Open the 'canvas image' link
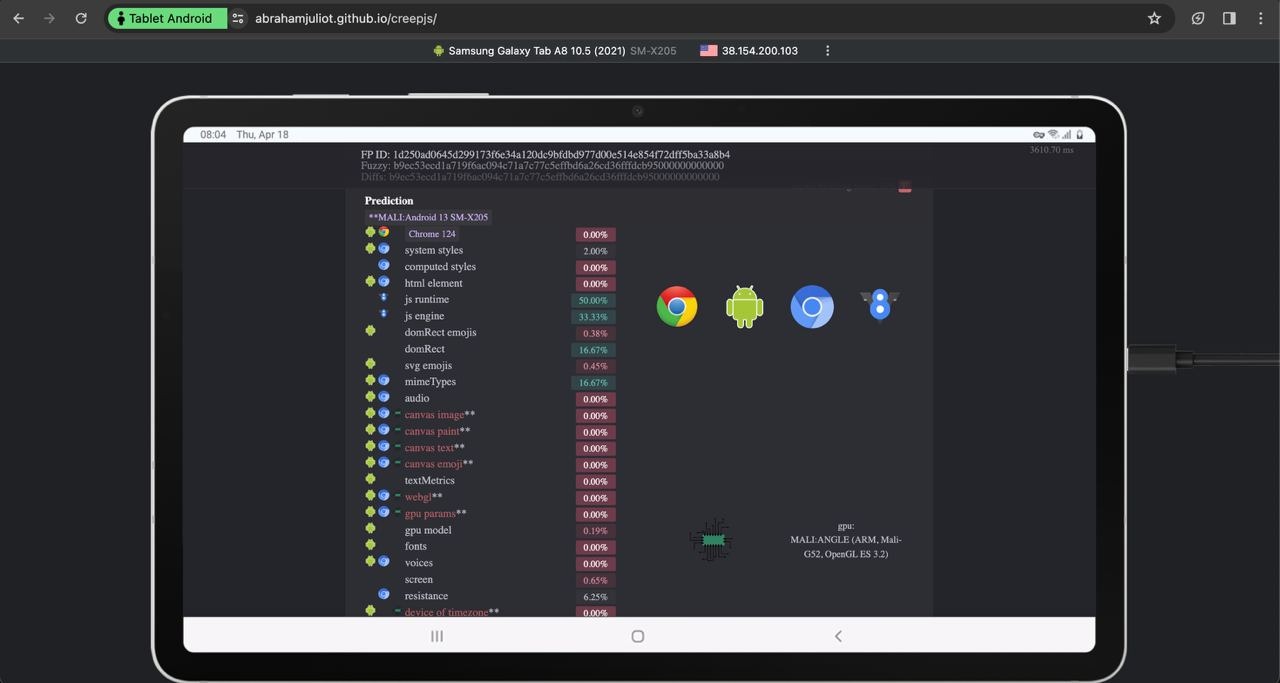1280x683 pixels. 434,415
